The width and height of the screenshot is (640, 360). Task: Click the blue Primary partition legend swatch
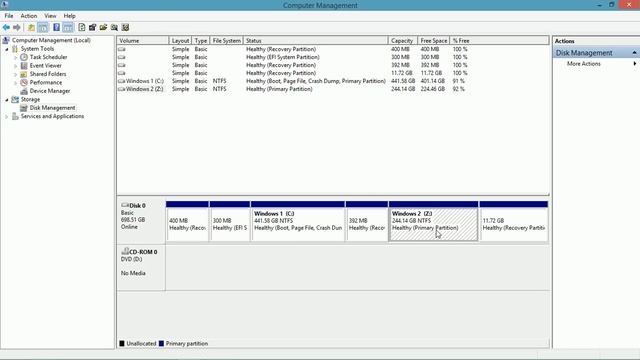(161, 343)
